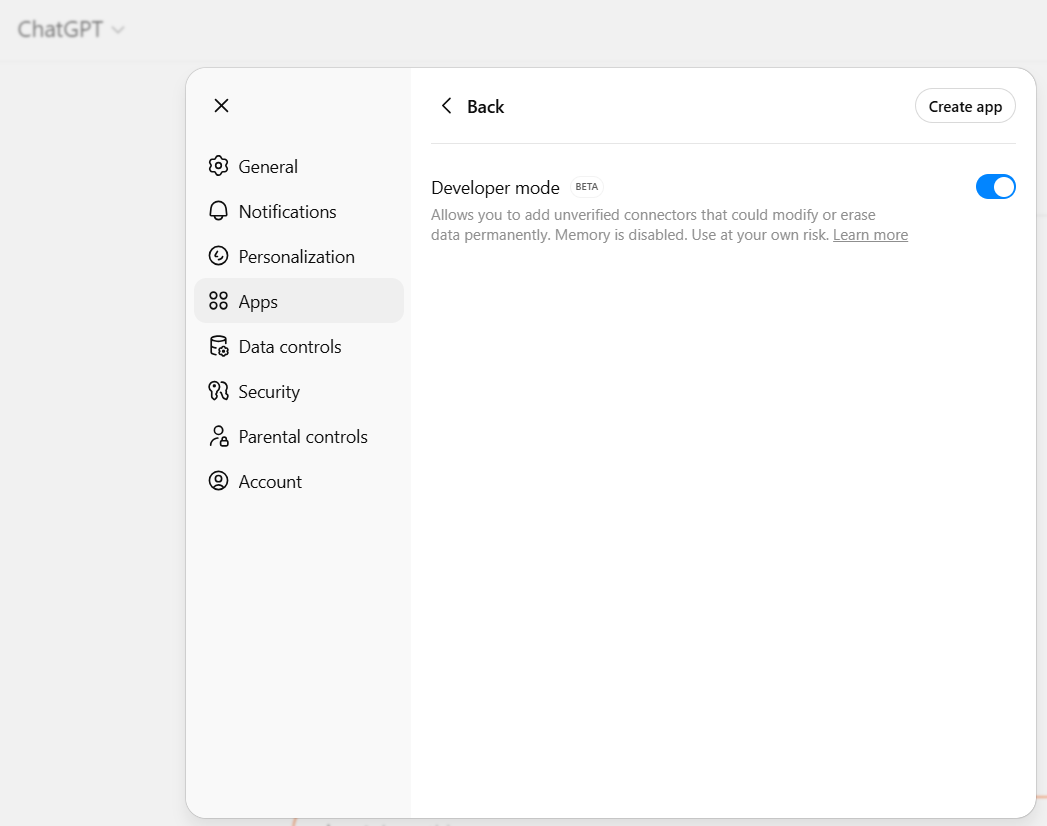
Task: Disable the Developer mode toggle
Action: 995,187
